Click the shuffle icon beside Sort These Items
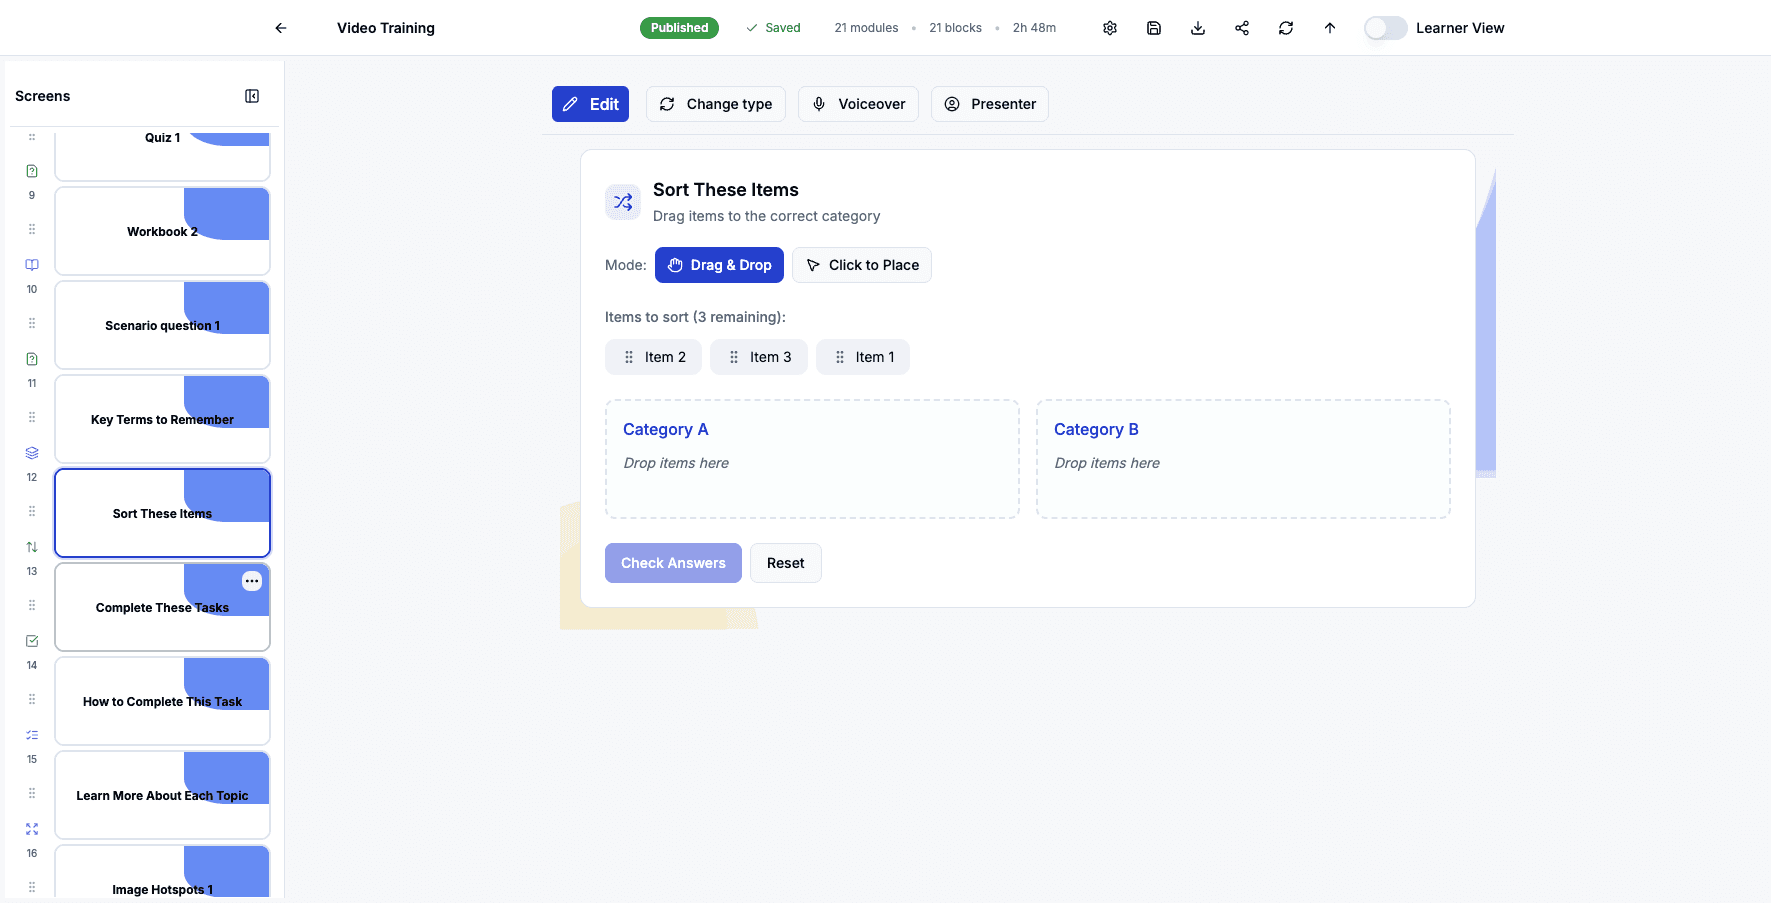This screenshot has height=903, width=1771. pos(622,201)
